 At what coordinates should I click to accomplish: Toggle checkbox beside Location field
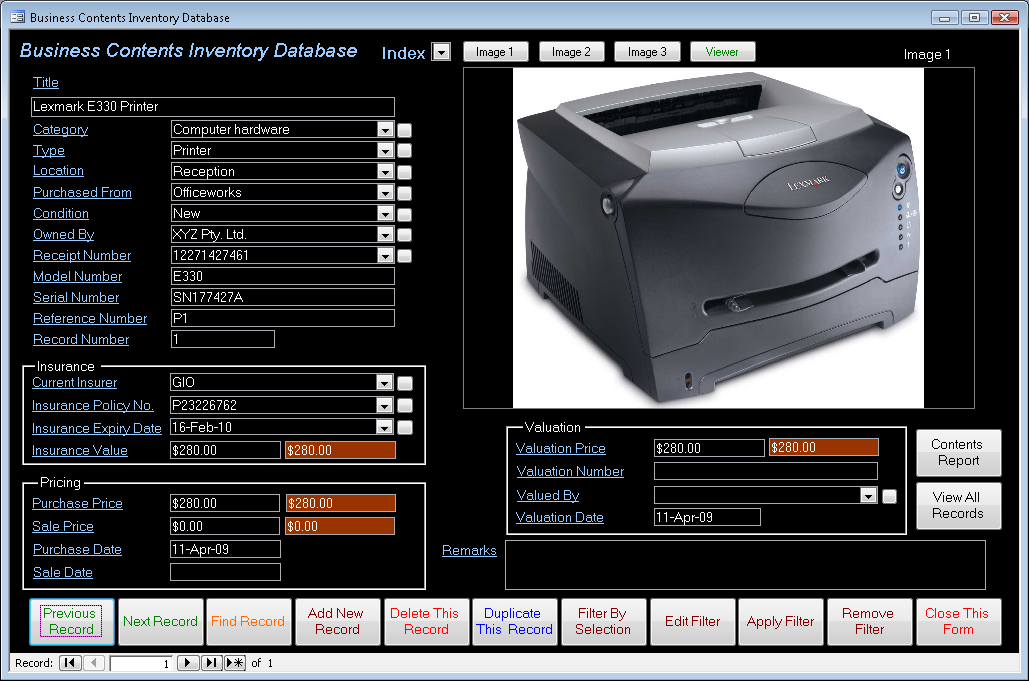coord(405,172)
